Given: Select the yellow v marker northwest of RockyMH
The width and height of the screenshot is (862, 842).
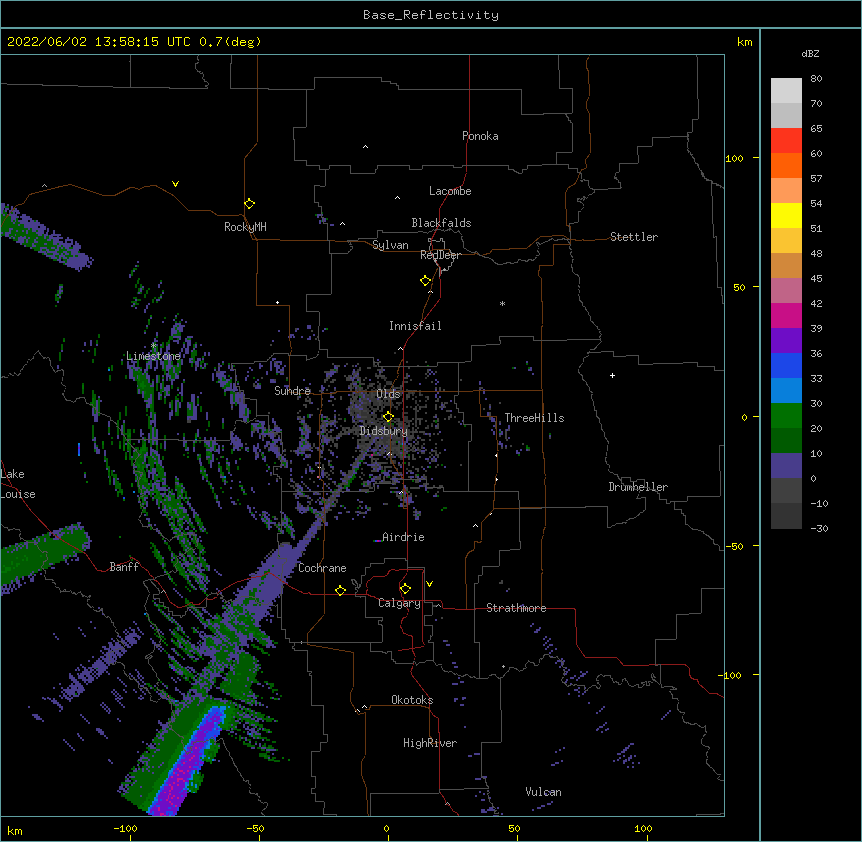Looking at the screenshot, I should 175,184.
